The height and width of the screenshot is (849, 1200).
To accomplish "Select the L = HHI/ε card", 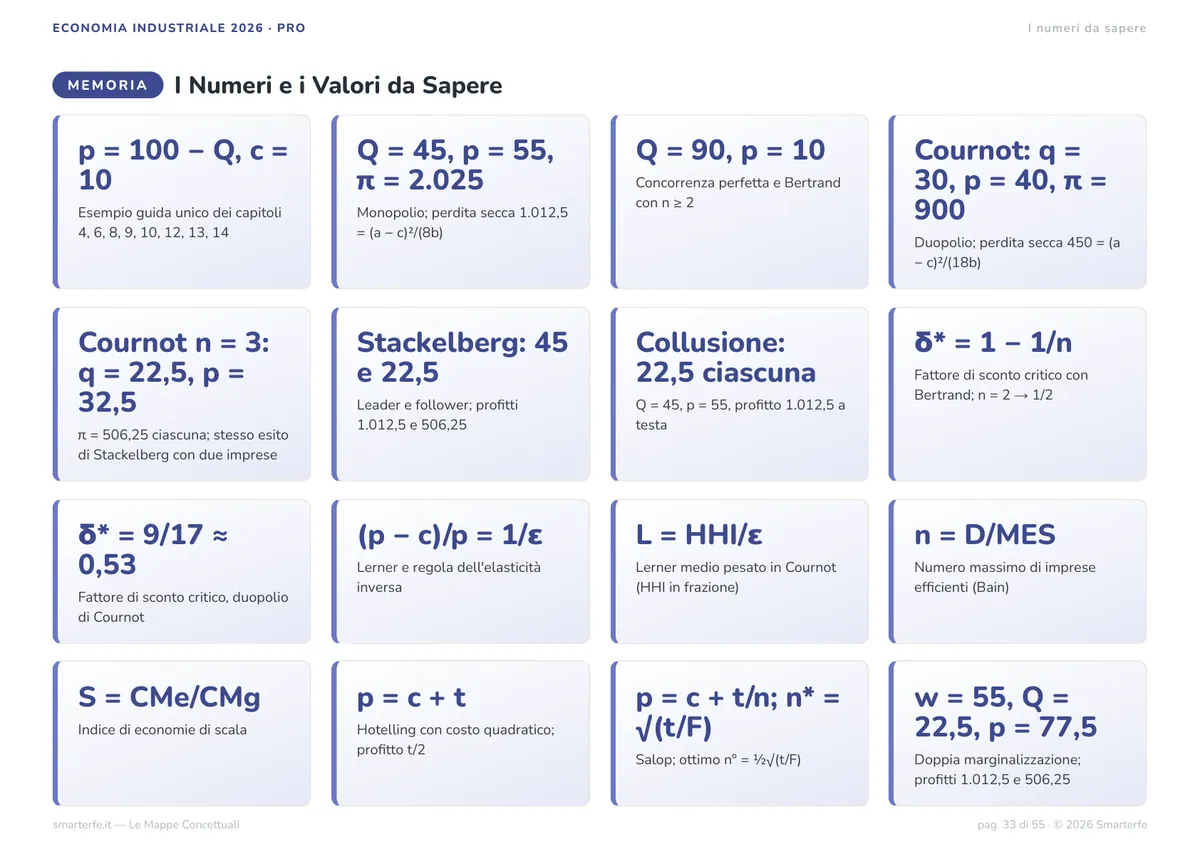I will (740, 571).
